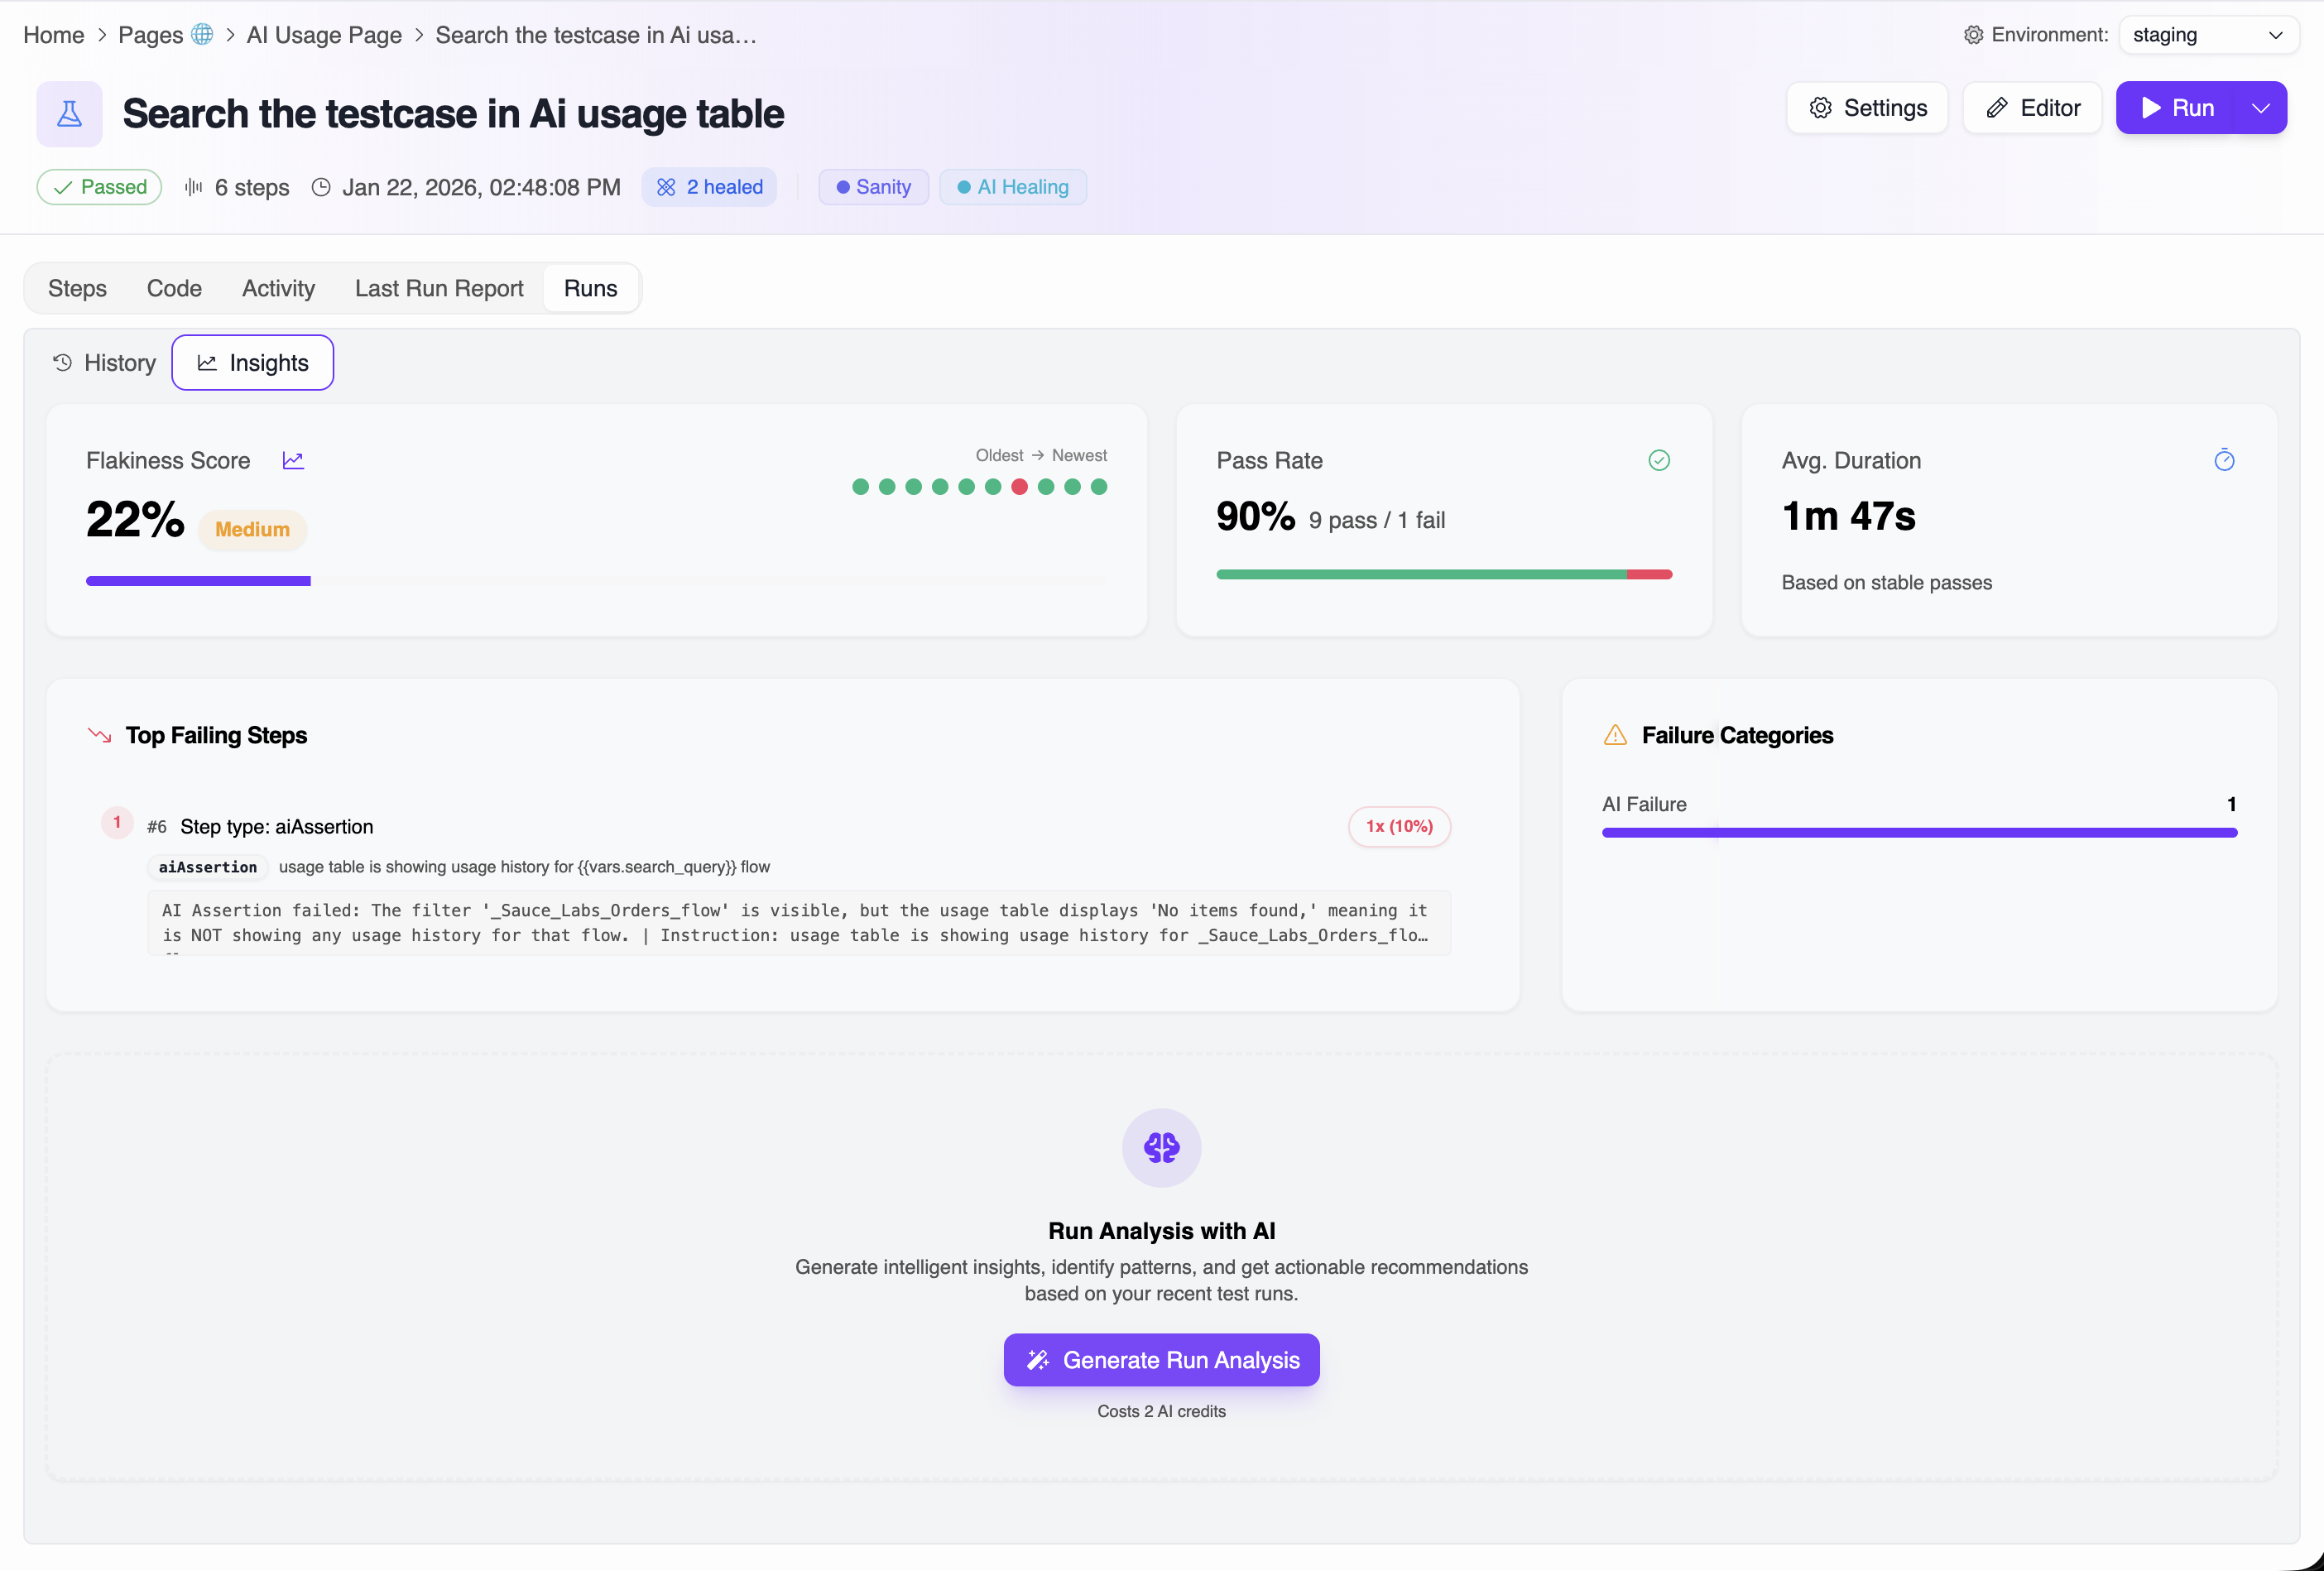Click the green check icon on Pass Rate card
This screenshot has width=2324, height=1571.
(1659, 460)
